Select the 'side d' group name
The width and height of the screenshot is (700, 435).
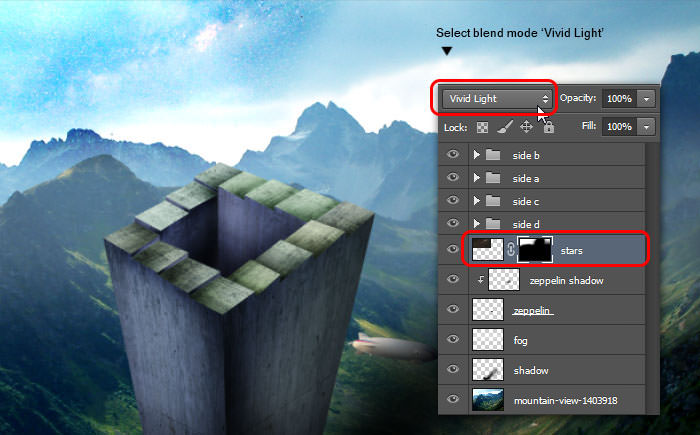[526, 224]
